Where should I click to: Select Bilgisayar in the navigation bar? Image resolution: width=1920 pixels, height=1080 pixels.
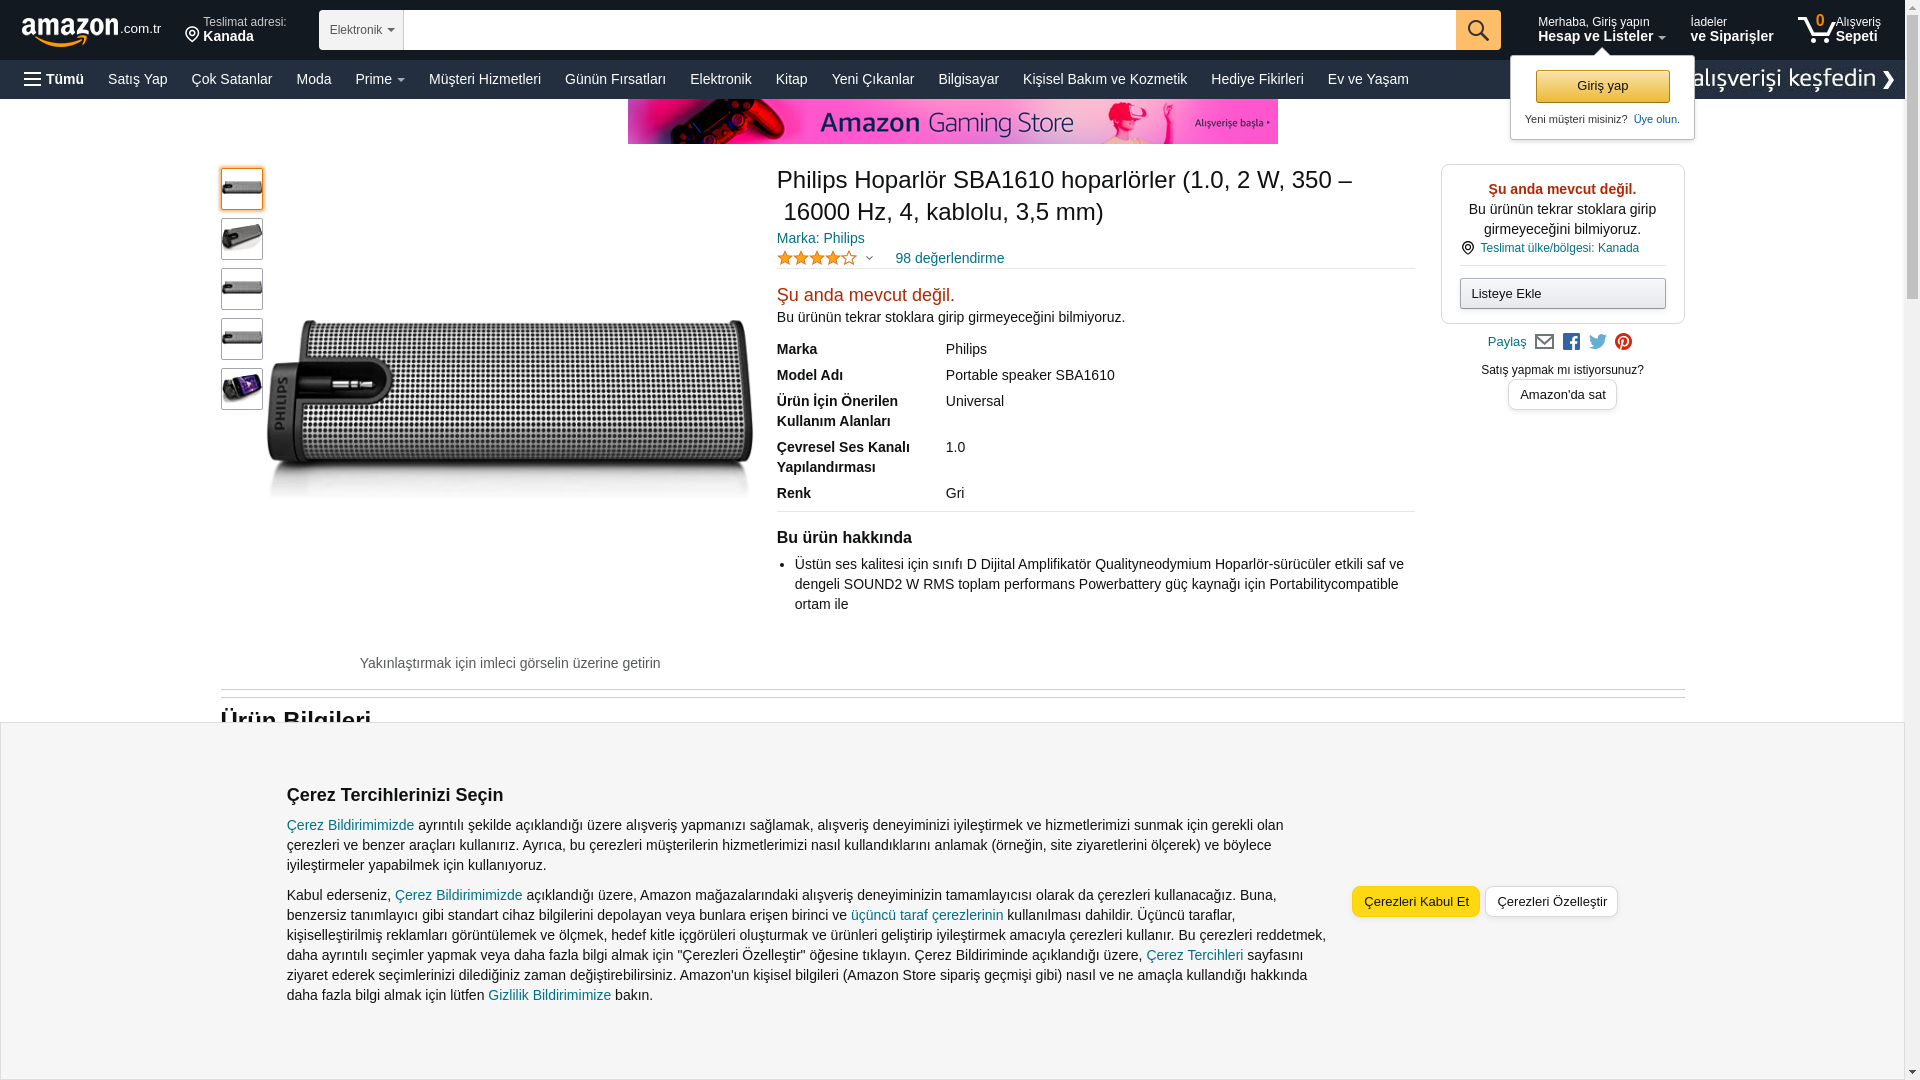tap(967, 79)
